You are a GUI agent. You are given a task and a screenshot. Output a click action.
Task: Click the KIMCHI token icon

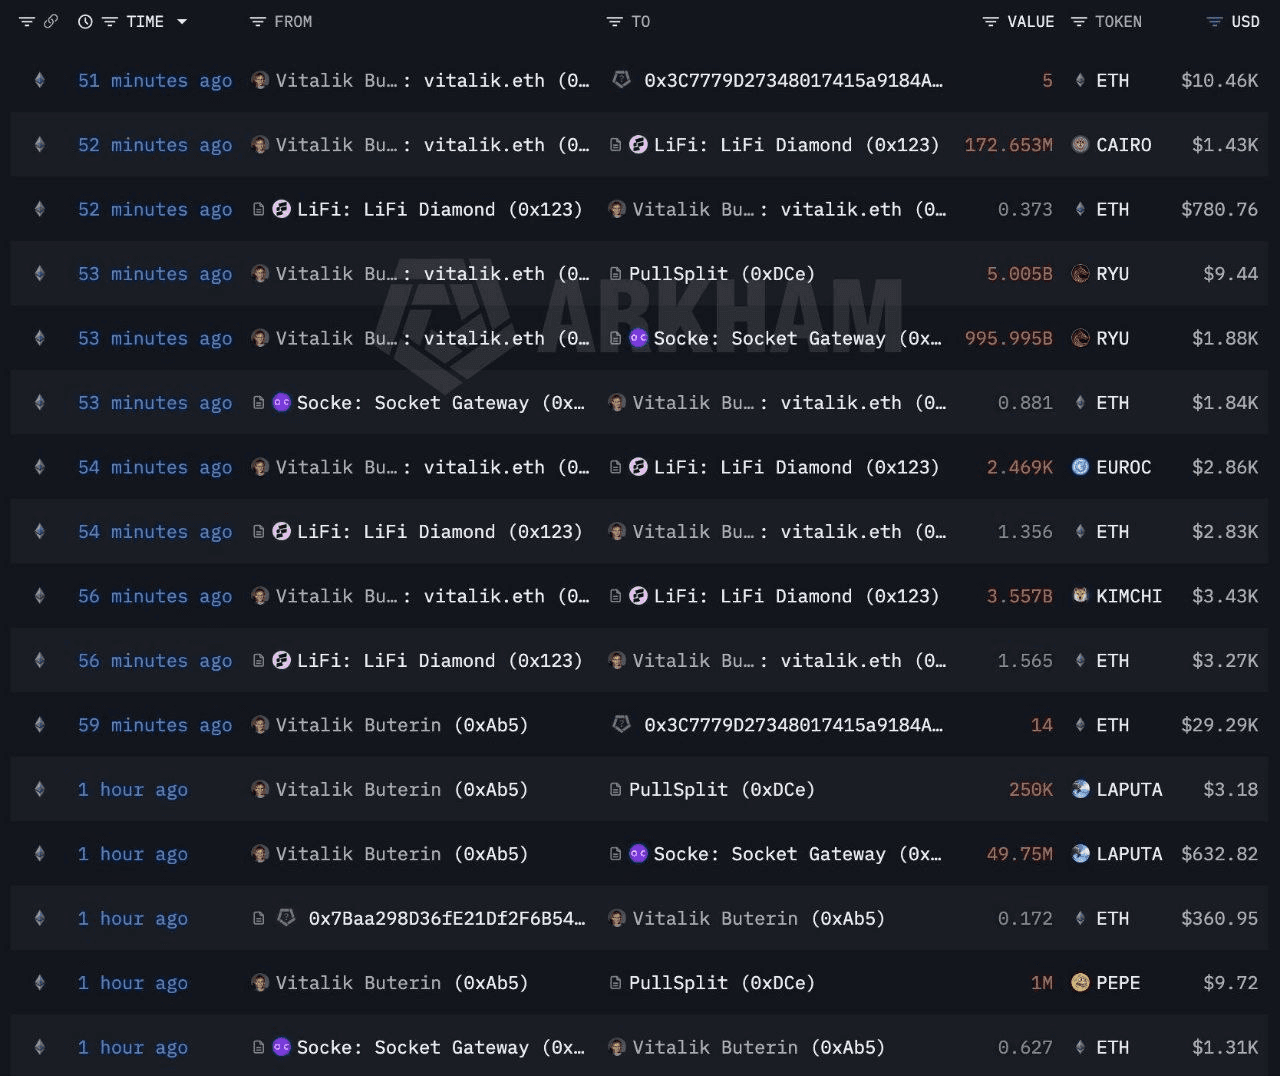tap(1080, 596)
